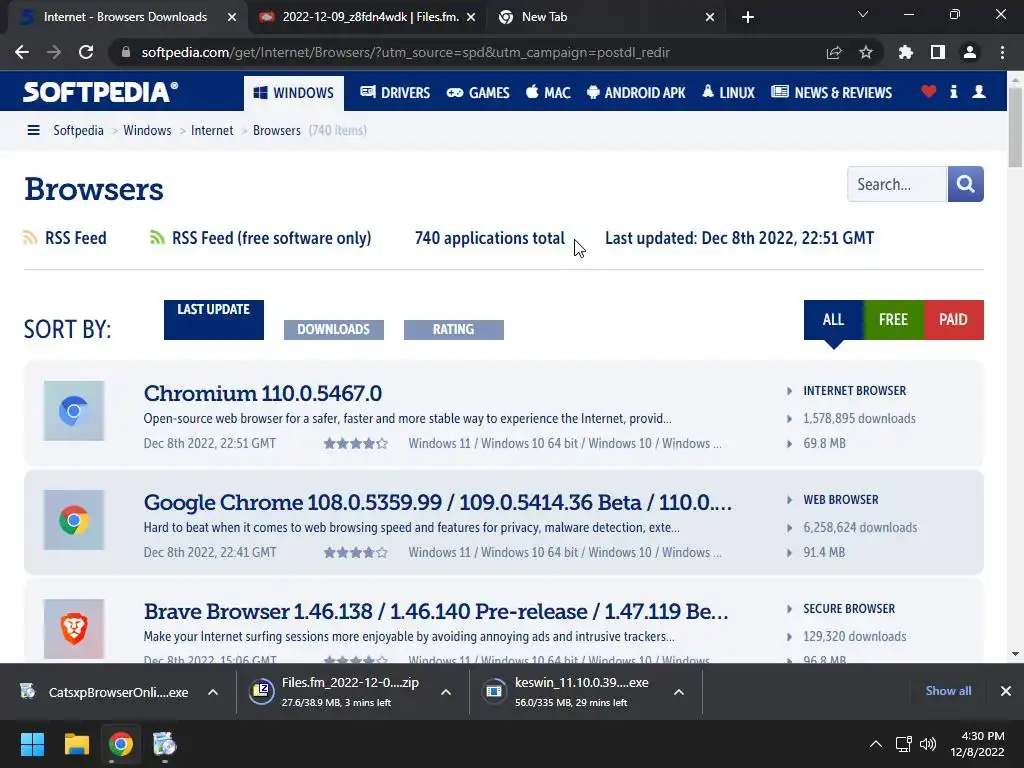Click the info icon in Softpedia header

click(954, 91)
